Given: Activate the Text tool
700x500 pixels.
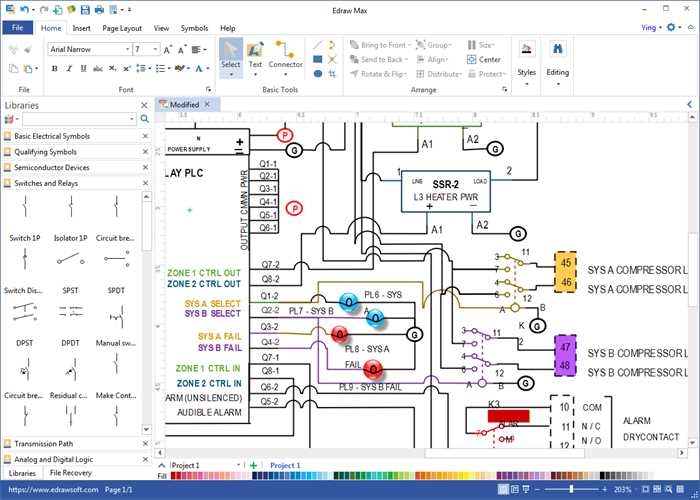Looking at the screenshot, I should click(255, 53).
